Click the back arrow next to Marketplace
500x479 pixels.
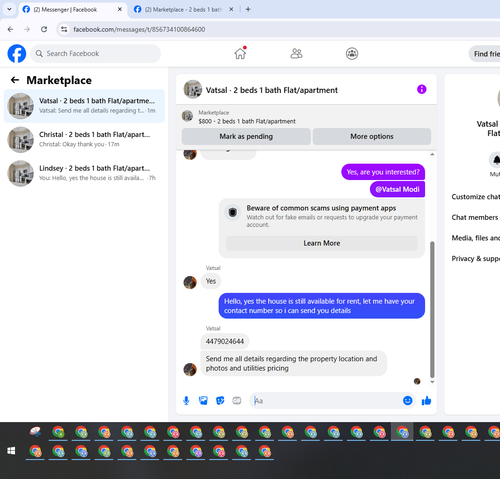coord(15,80)
